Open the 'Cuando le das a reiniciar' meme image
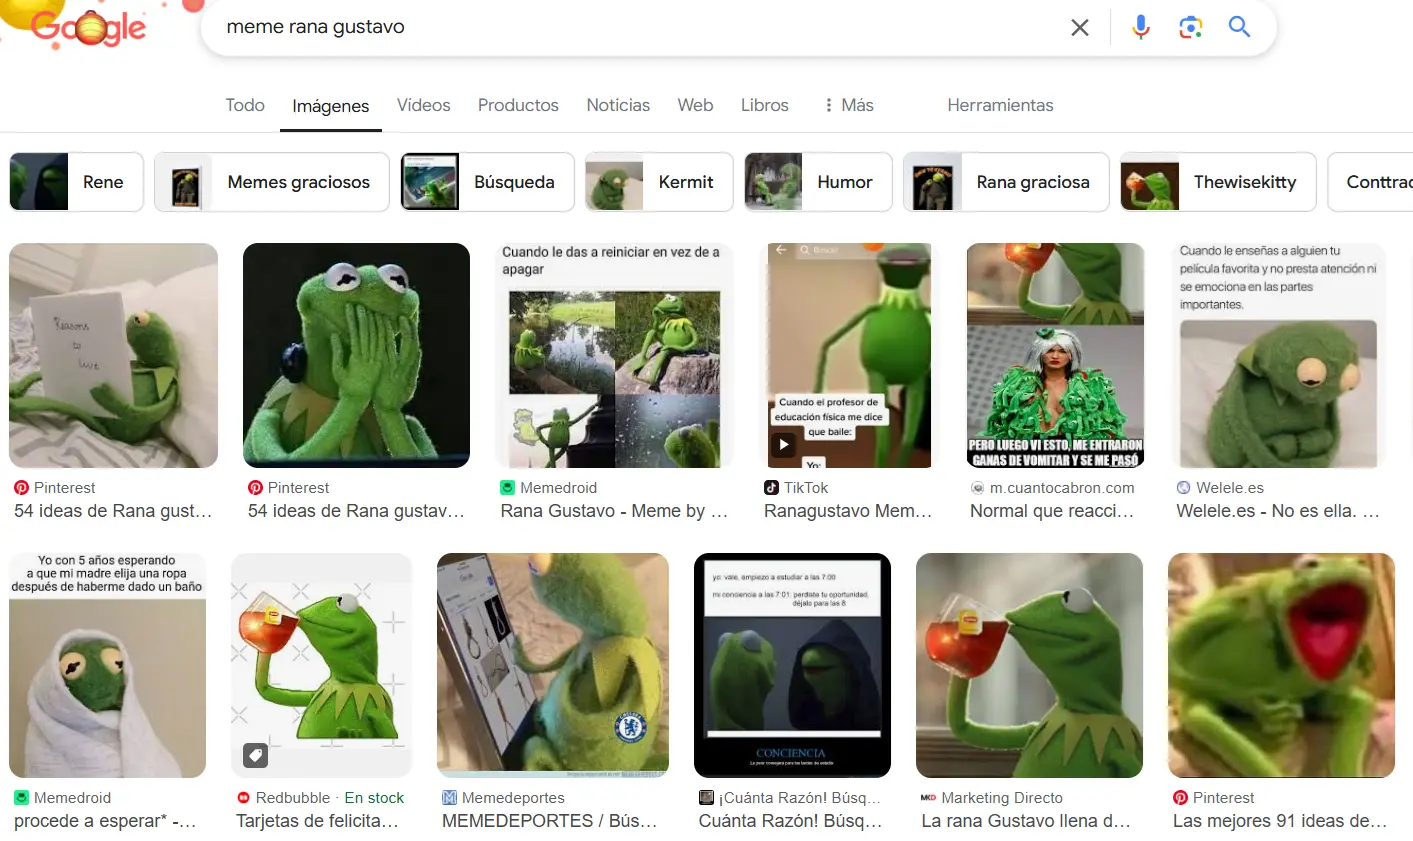 tap(615, 356)
